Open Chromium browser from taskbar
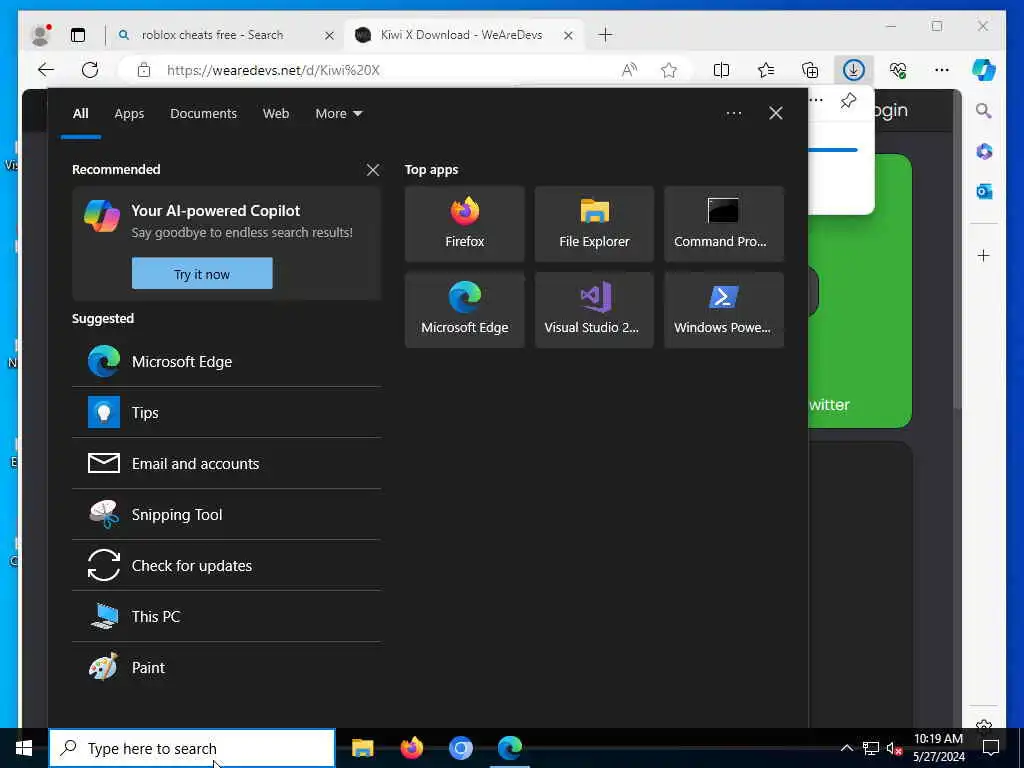 (x=460, y=748)
